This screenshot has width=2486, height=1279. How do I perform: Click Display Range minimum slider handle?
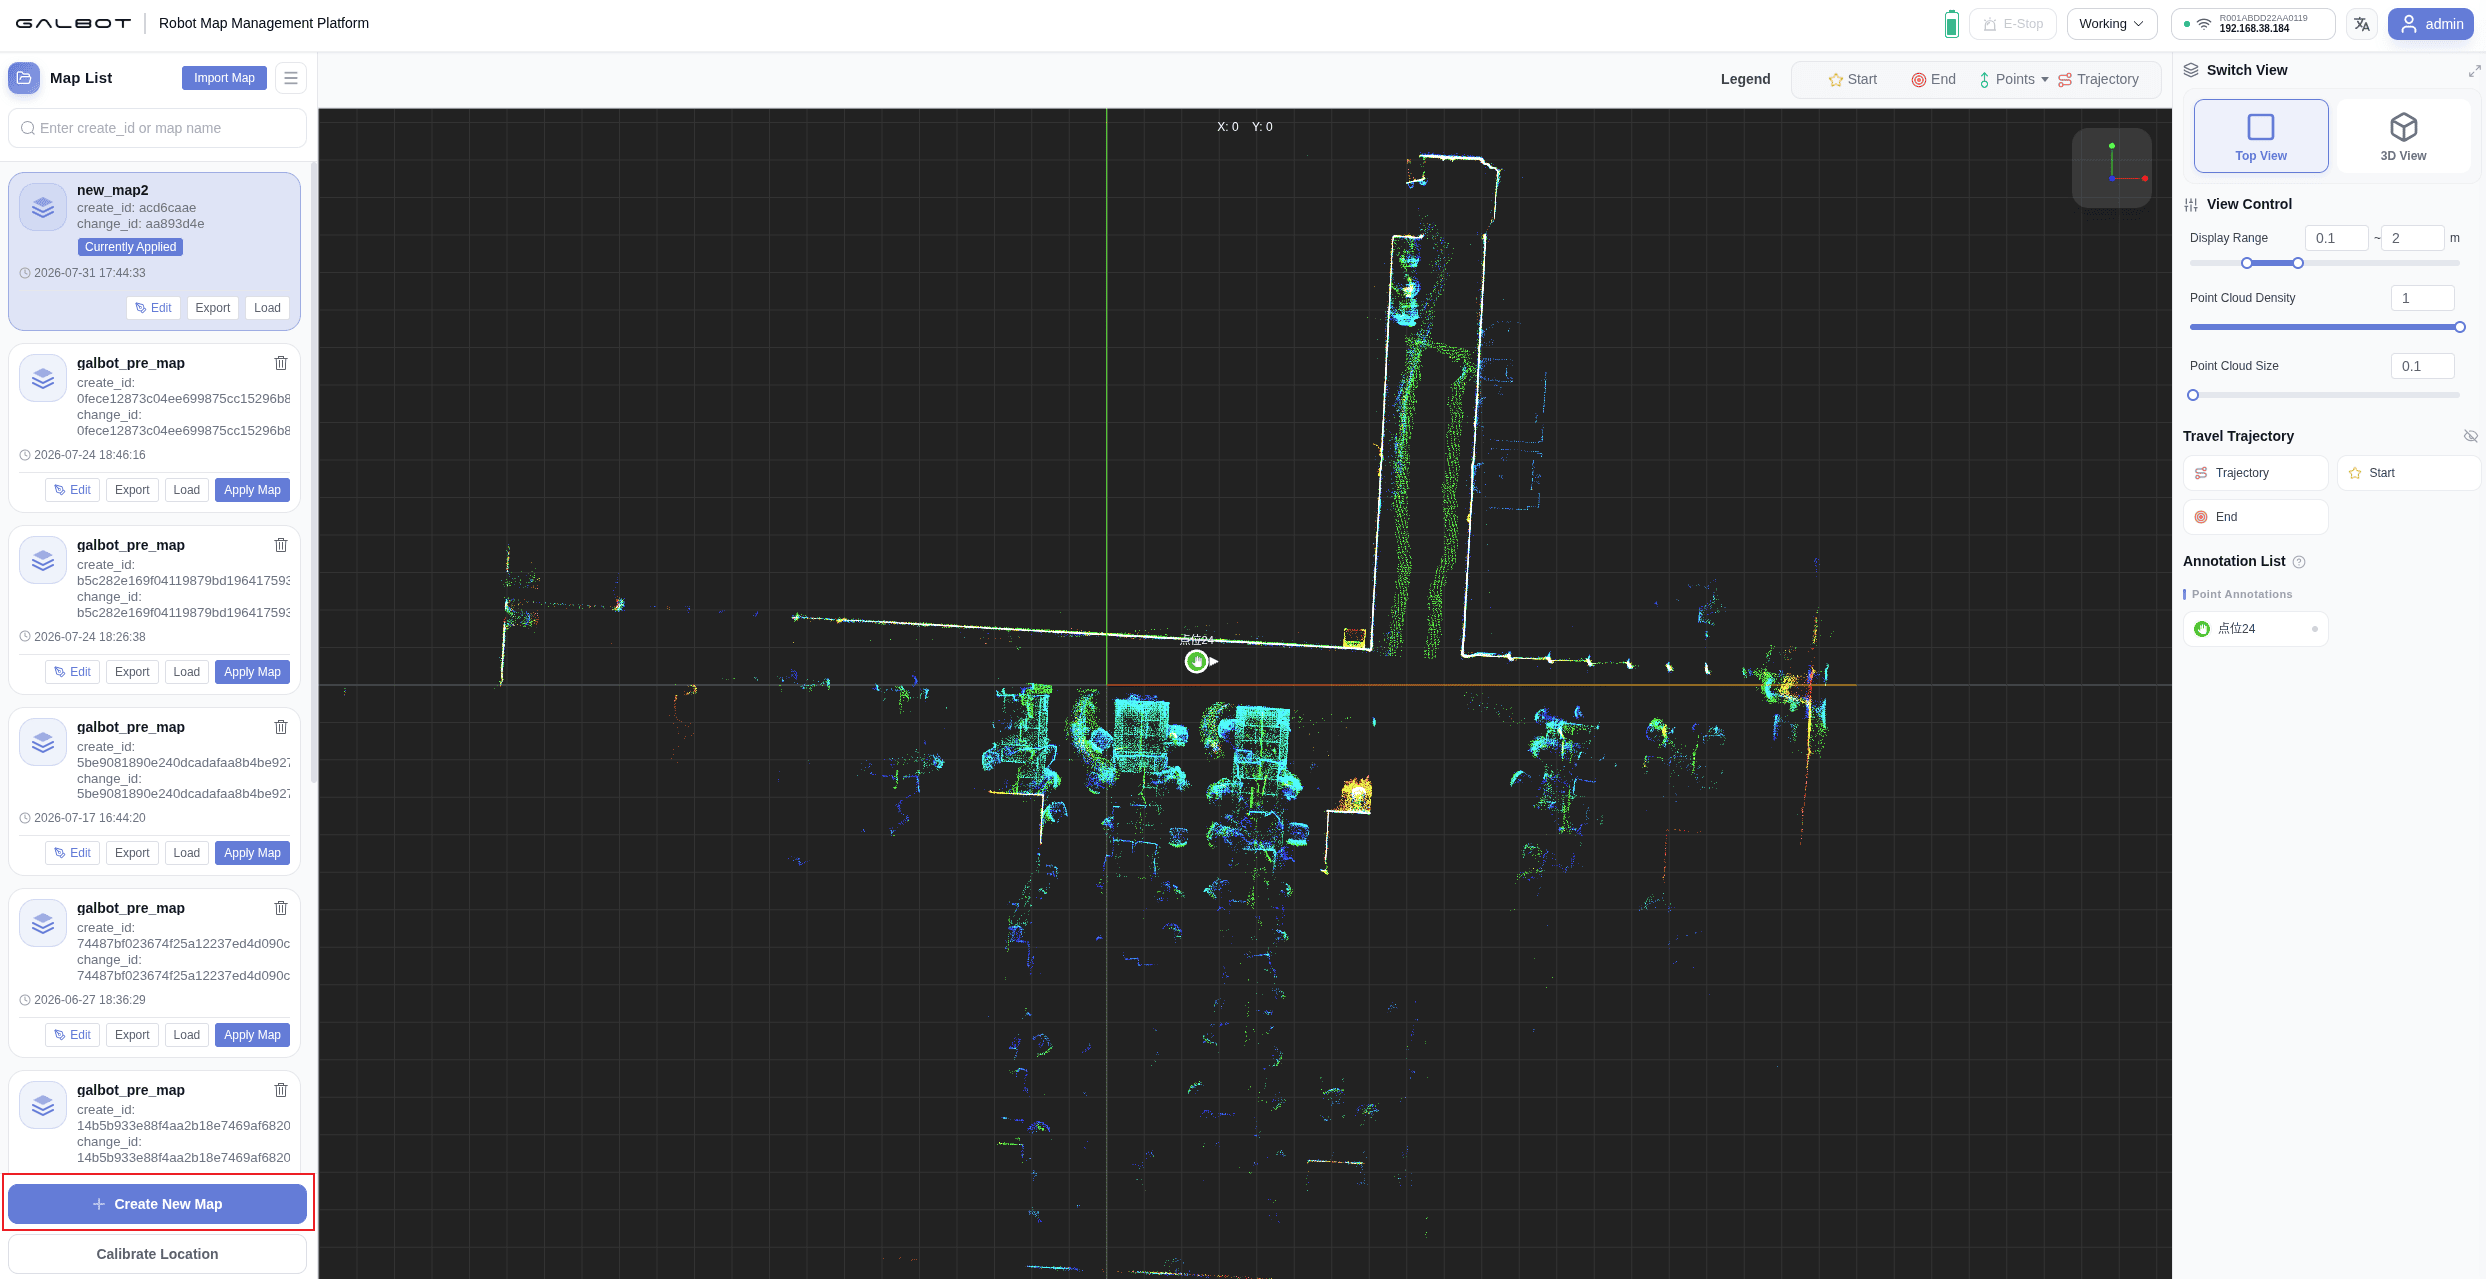pyautogui.click(x=2247, y=263)
